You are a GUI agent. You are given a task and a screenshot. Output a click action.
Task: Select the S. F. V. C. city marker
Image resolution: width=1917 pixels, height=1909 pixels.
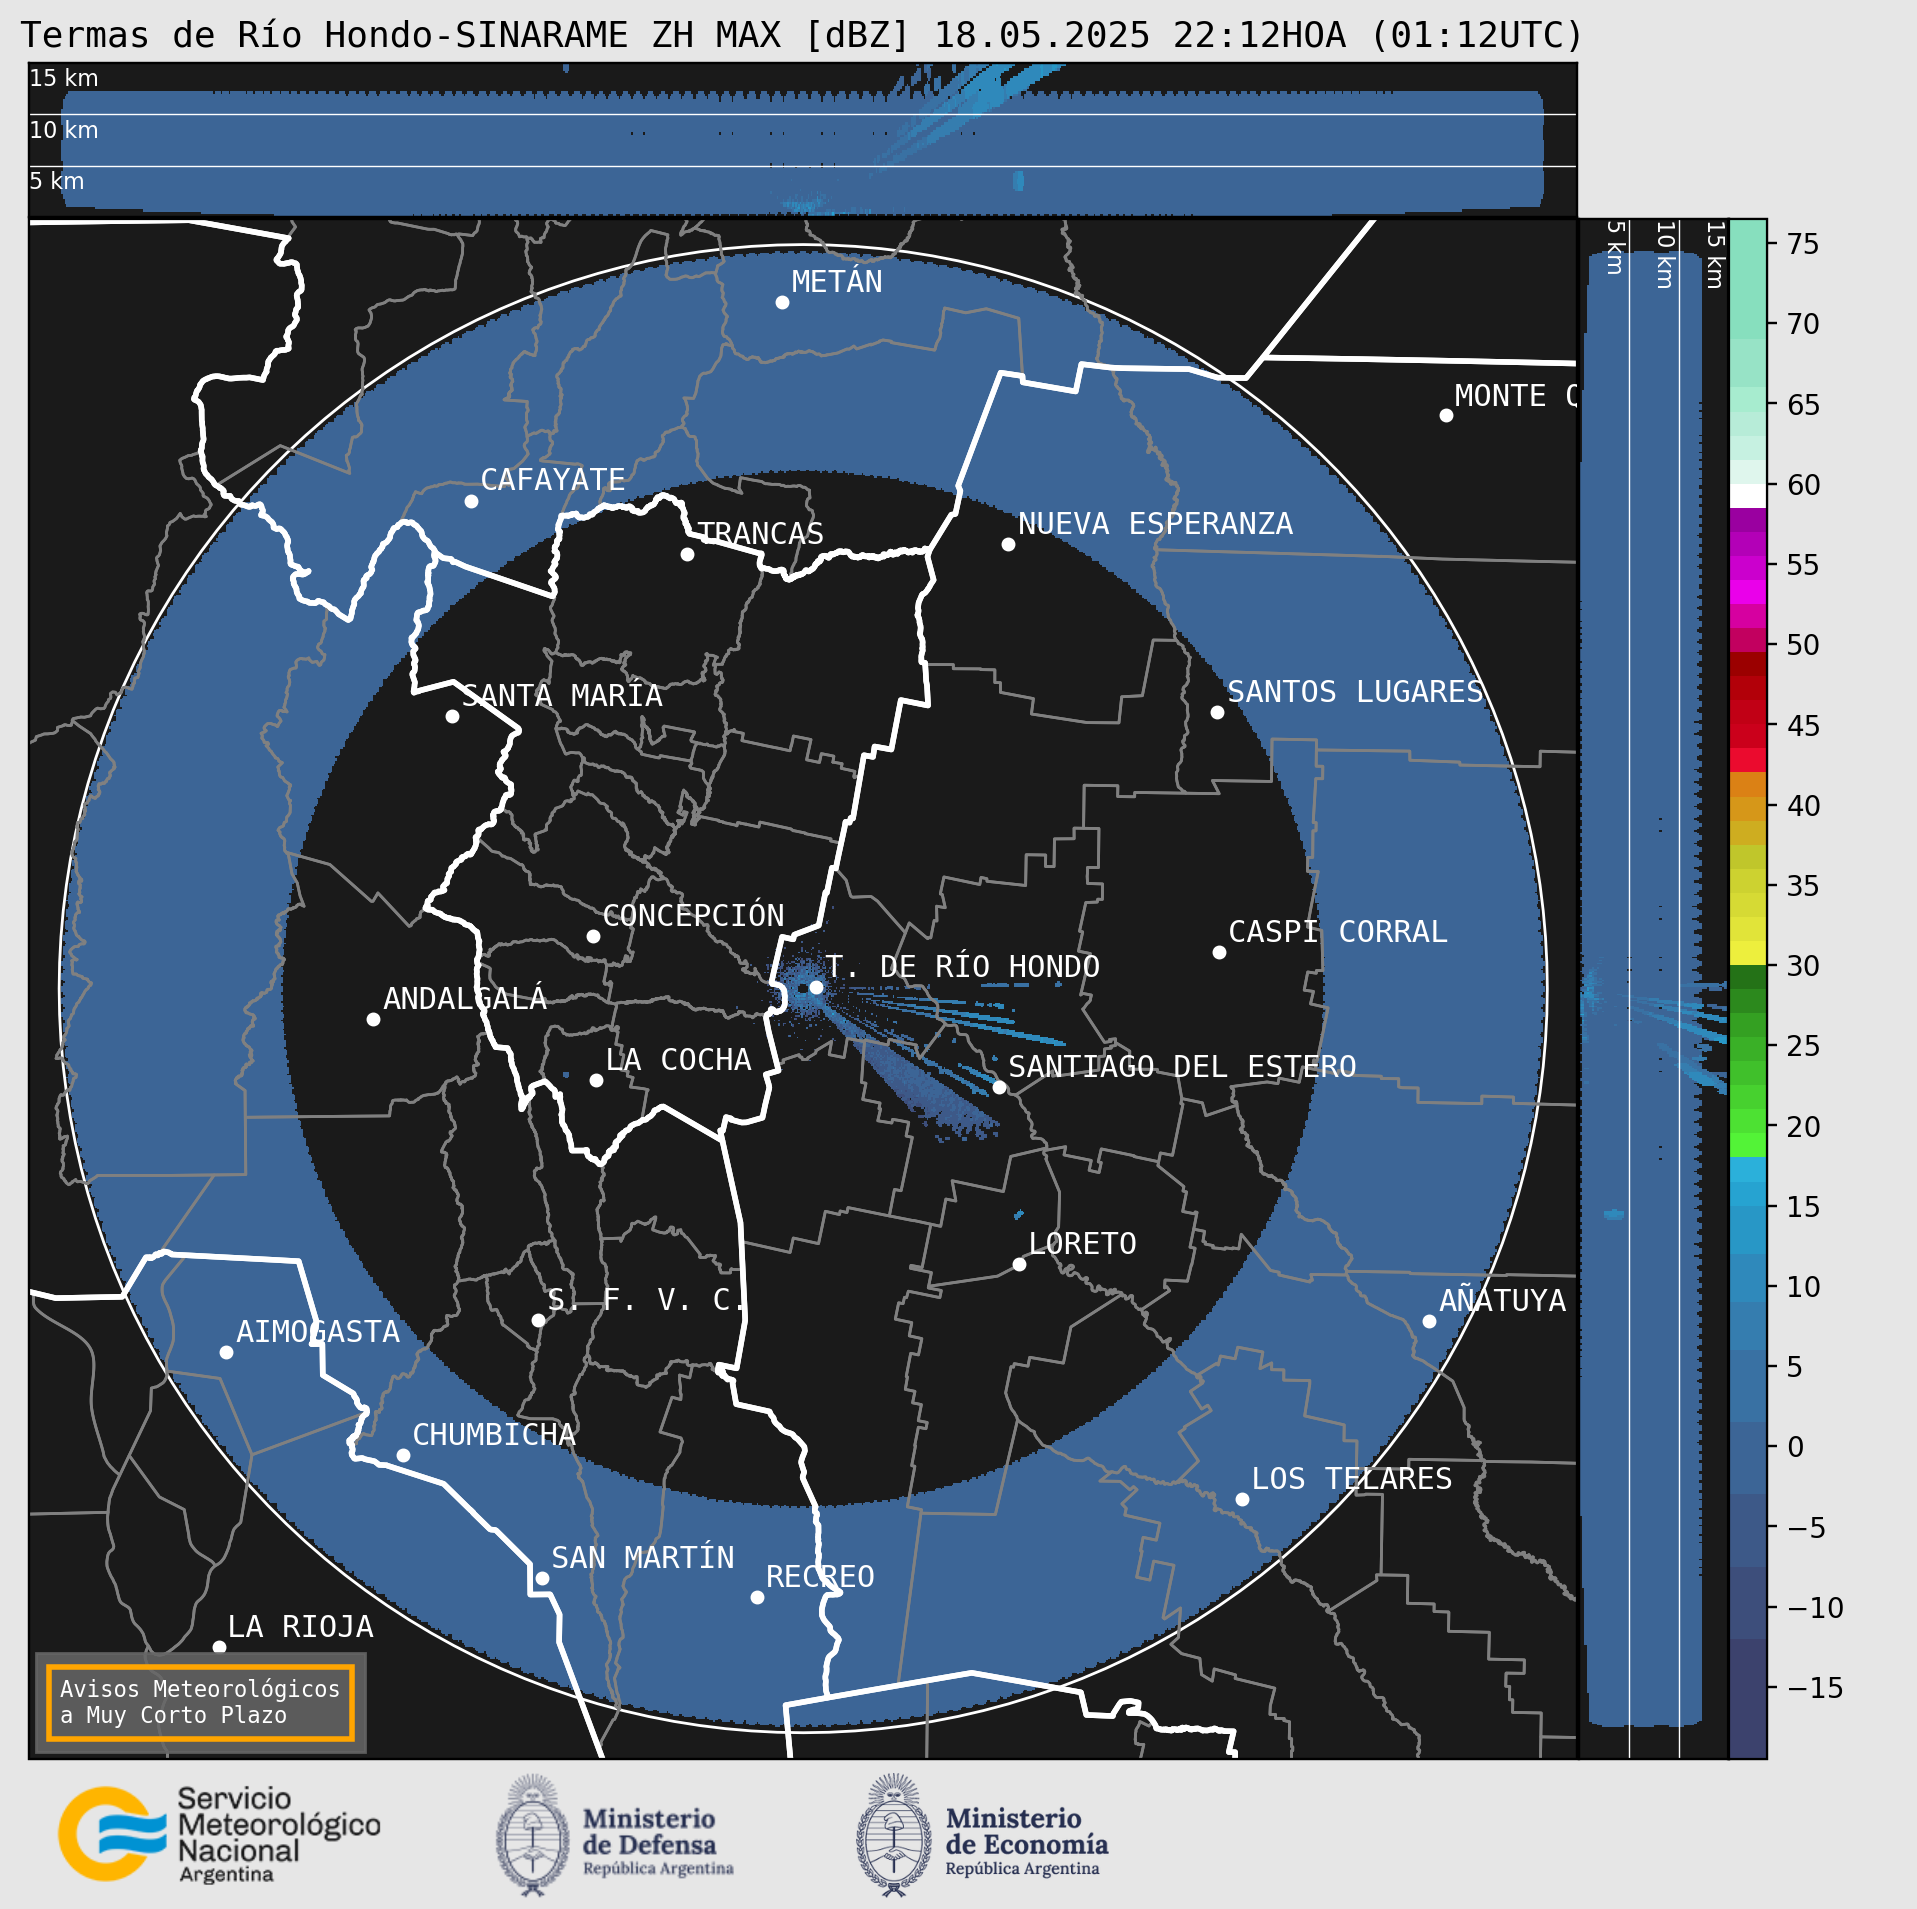pyautogui.click(x=538, y=1320)
